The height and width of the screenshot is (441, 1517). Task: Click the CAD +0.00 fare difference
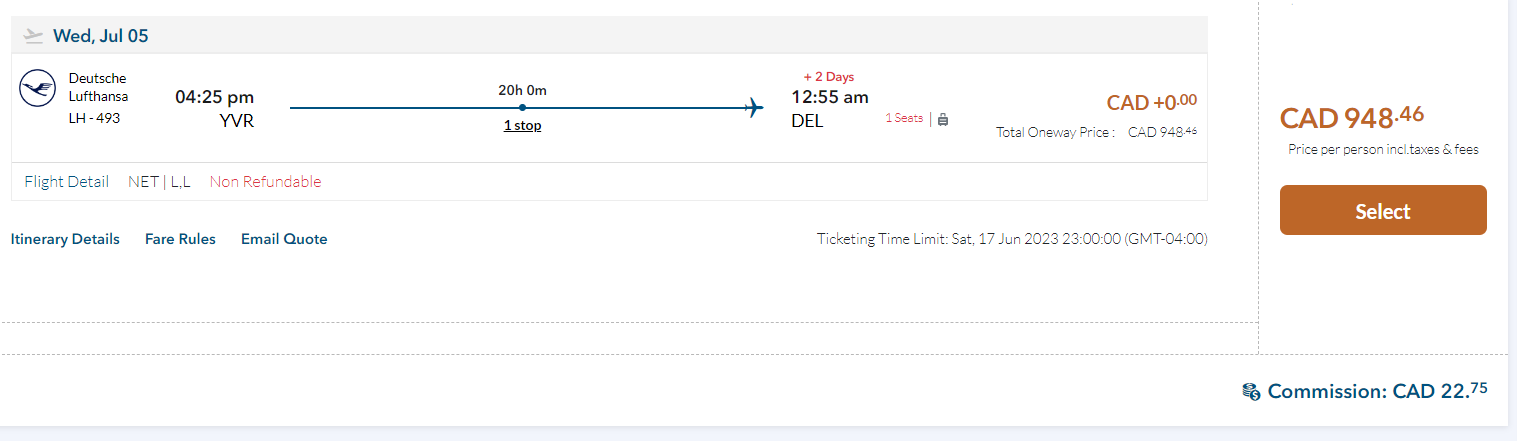1151,102
